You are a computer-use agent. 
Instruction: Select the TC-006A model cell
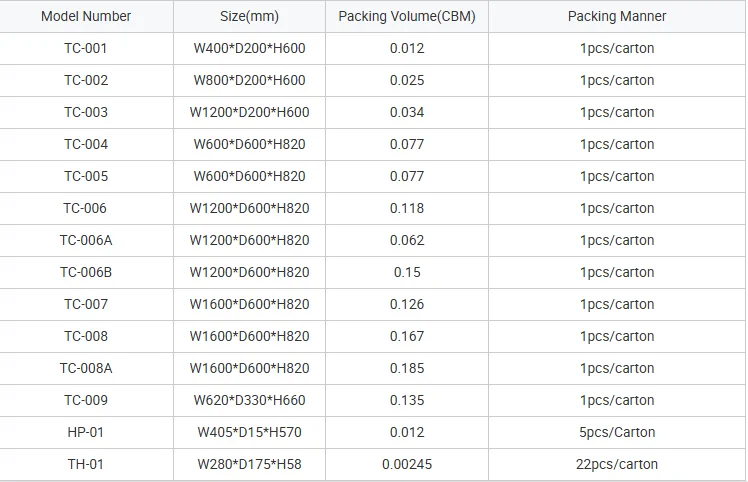86,240
